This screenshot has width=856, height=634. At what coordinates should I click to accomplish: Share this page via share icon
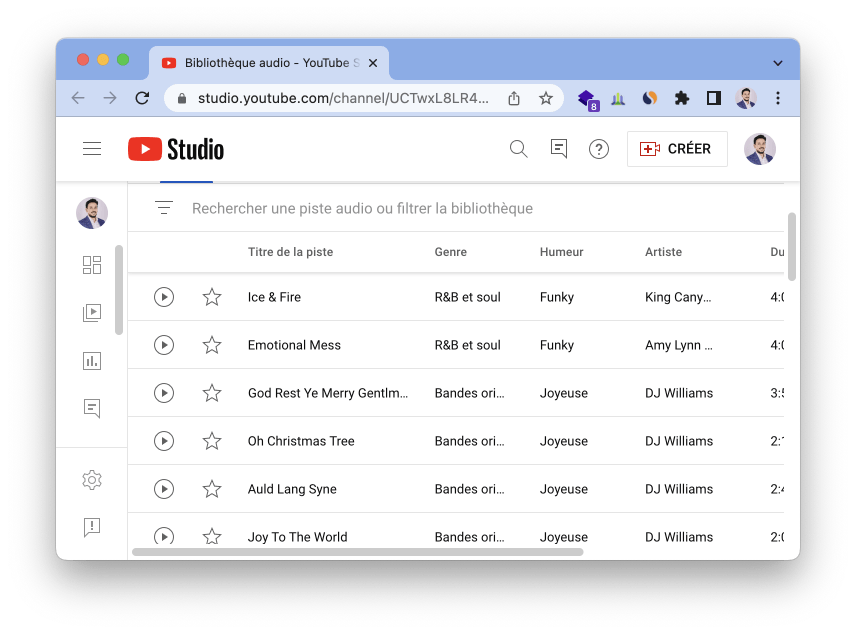point(514,98)
